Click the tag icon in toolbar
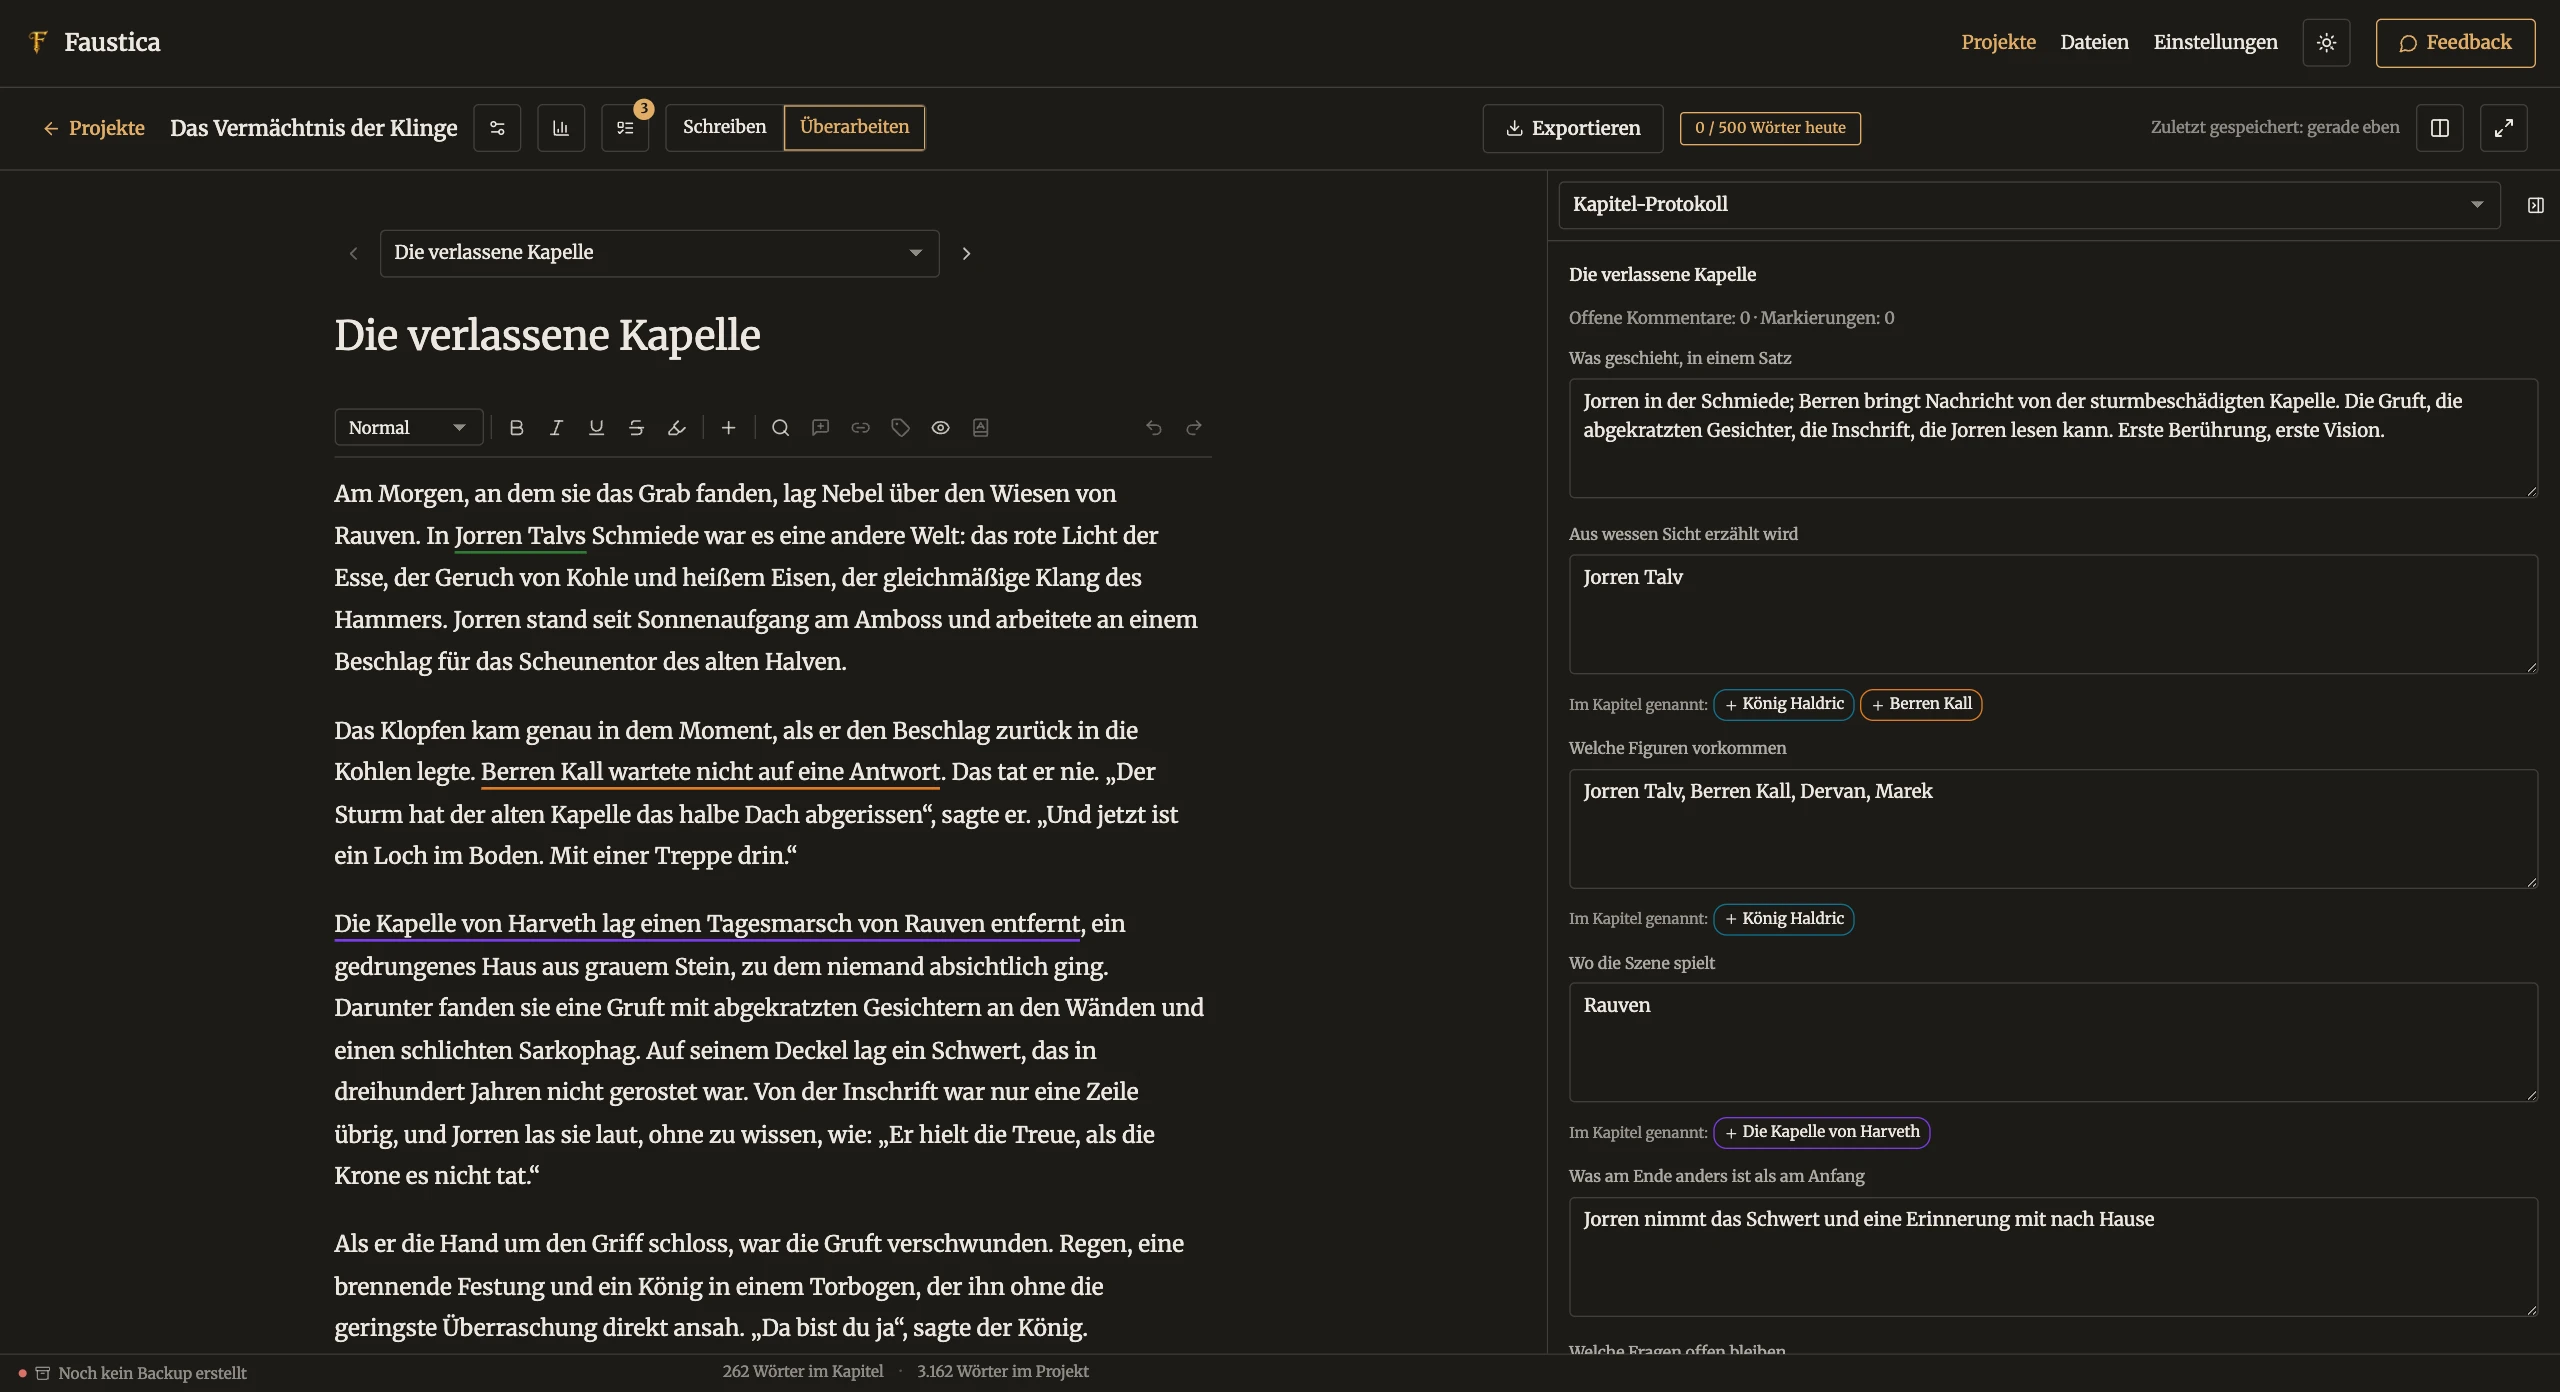 pos(900,428)
